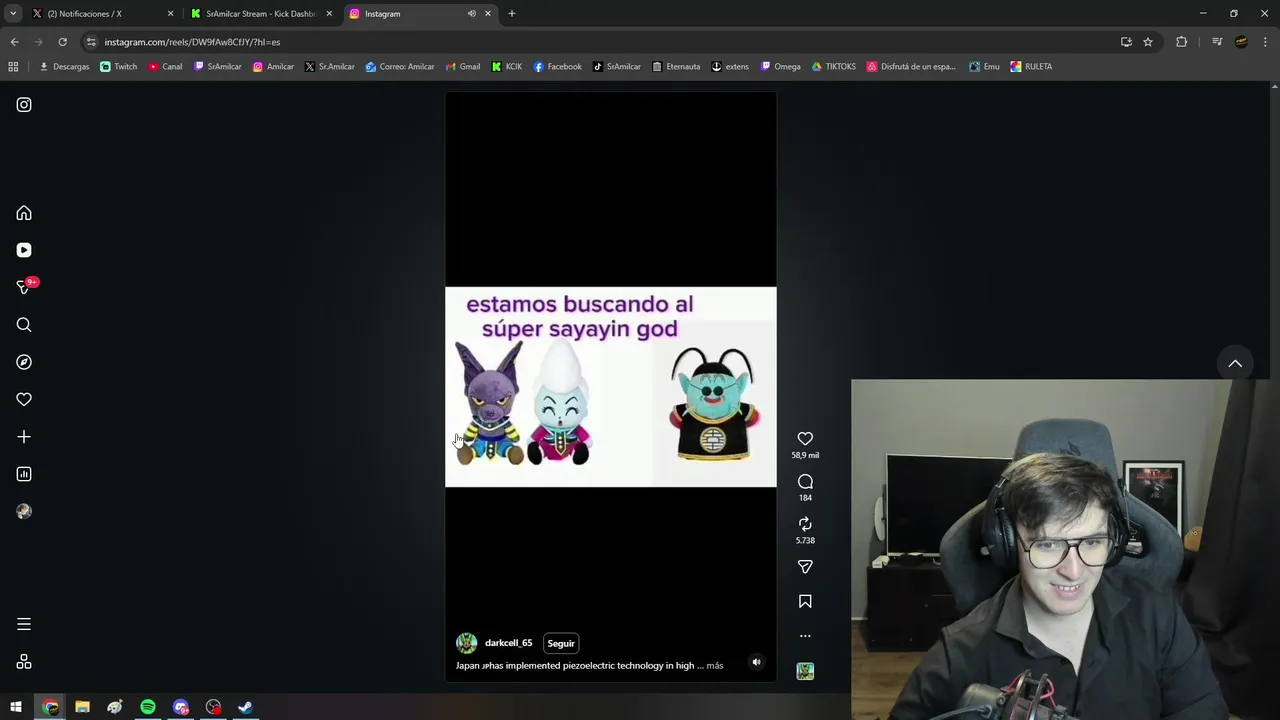The height and width of the screenshot is (720, 1280).
Task: Open reel three-dot options menu
Action: pyautogui.click(x=805, y=636)
